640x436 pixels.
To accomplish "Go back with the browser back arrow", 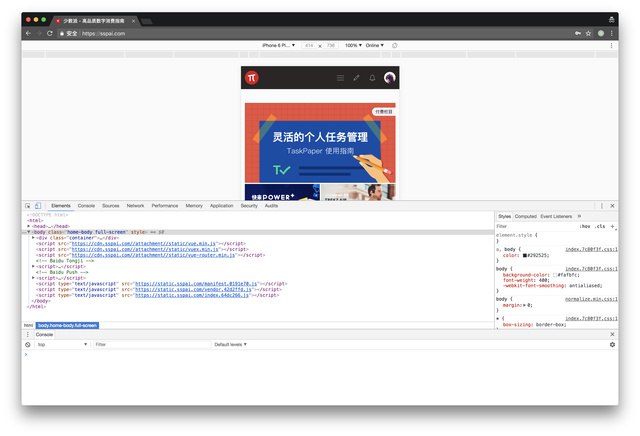I will point(28,33).
